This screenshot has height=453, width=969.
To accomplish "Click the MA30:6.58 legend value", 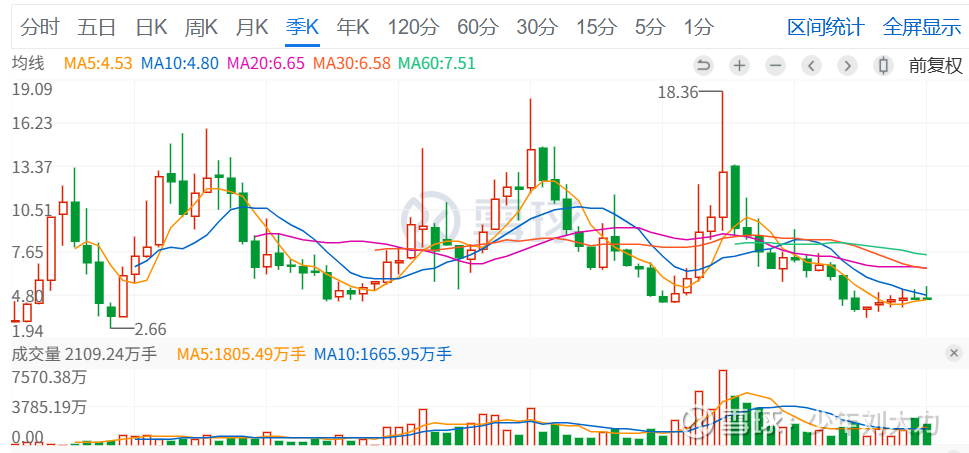I will coord(352,63).
